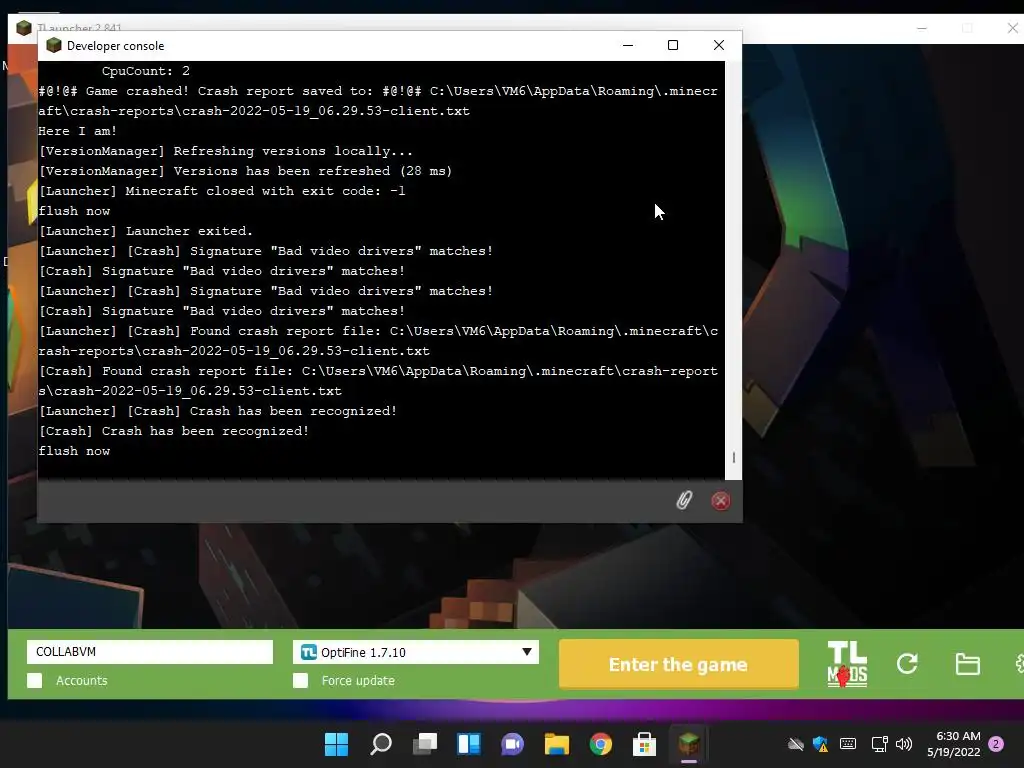The height and width of the screenshot is (768, 1024).
Task: Open taskbar Search
Action: click(x=381, y=744)
